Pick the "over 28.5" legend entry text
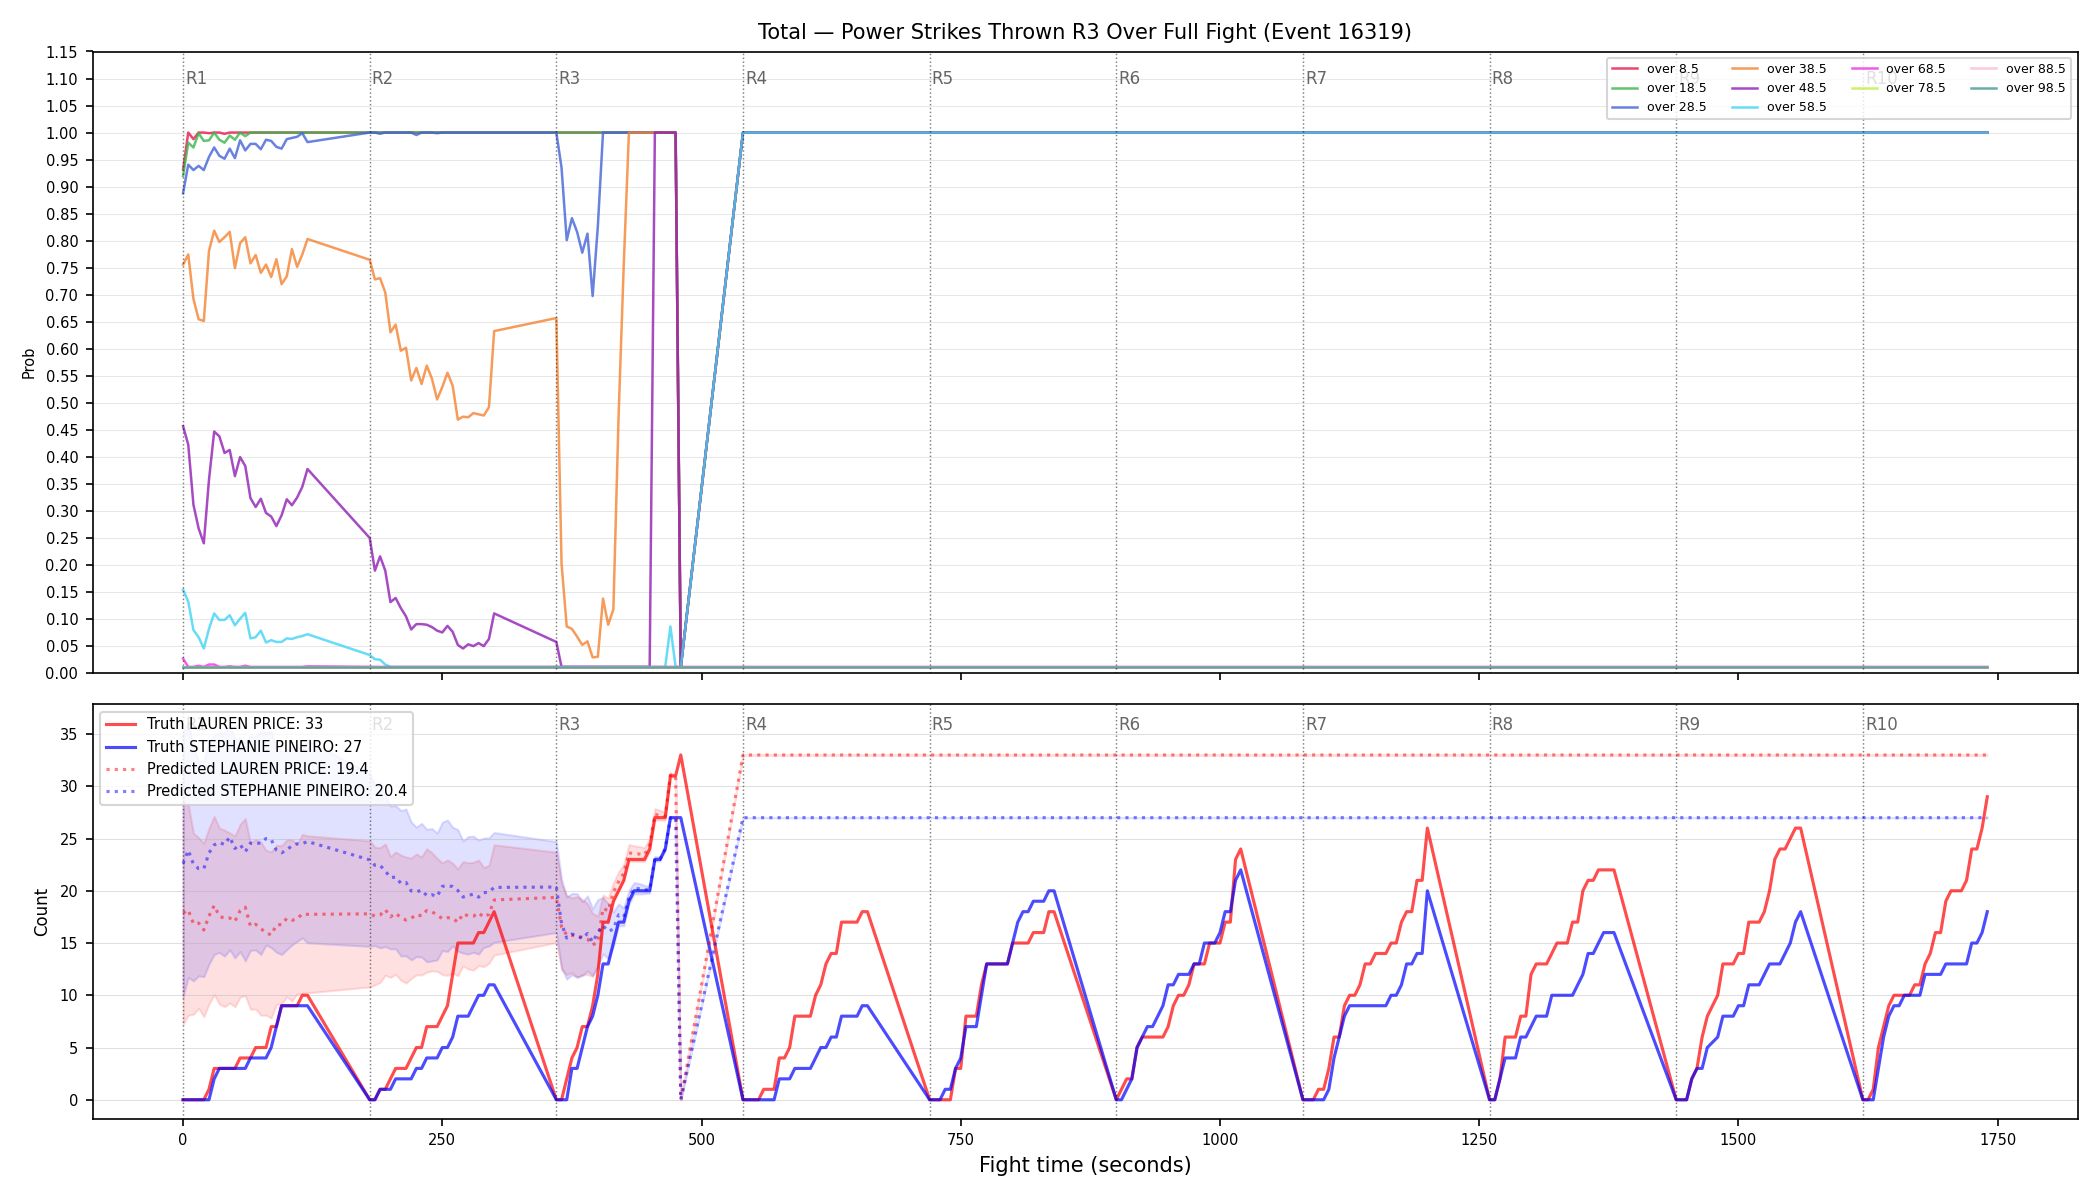 1676,107
